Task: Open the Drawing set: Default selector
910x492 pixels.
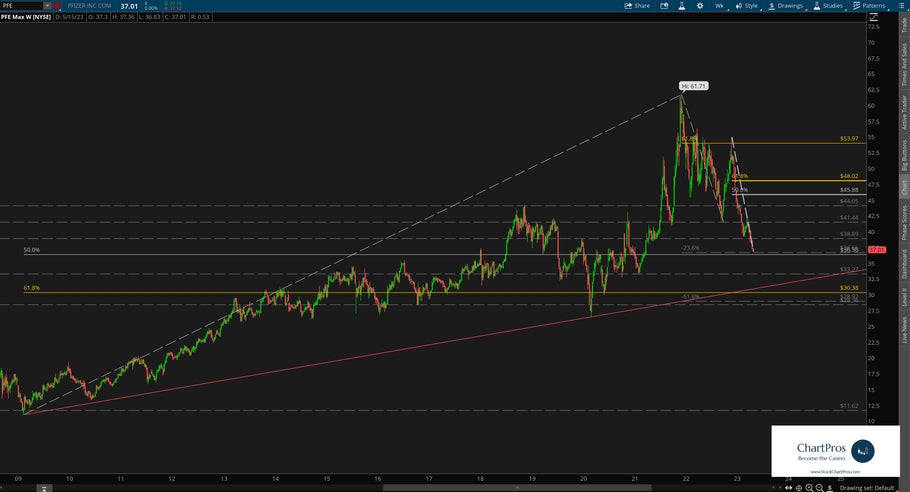Action: (x=868, y=488)
